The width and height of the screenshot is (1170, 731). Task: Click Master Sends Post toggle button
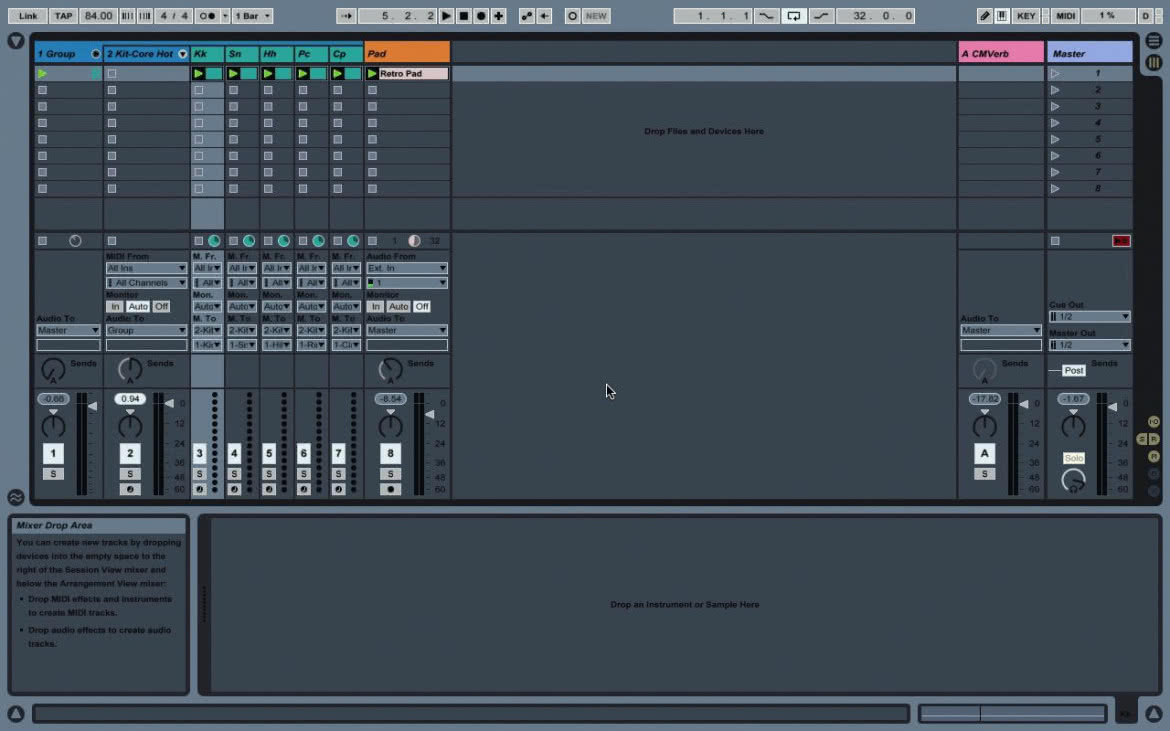click(1074, 371)
